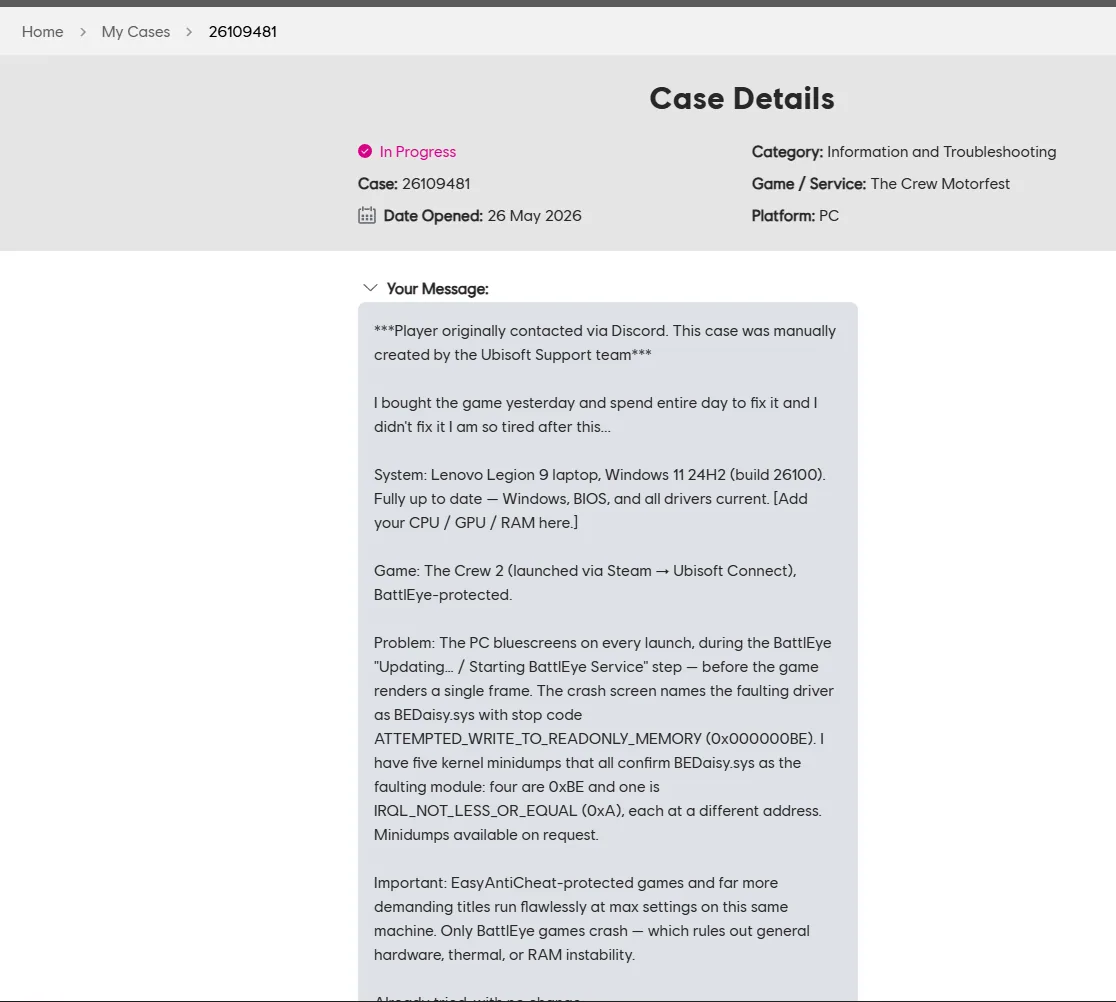Click the System: Lenovo Legion 9 line
This screenshot has width=1116, height=1002.
(x=600, y=475)
